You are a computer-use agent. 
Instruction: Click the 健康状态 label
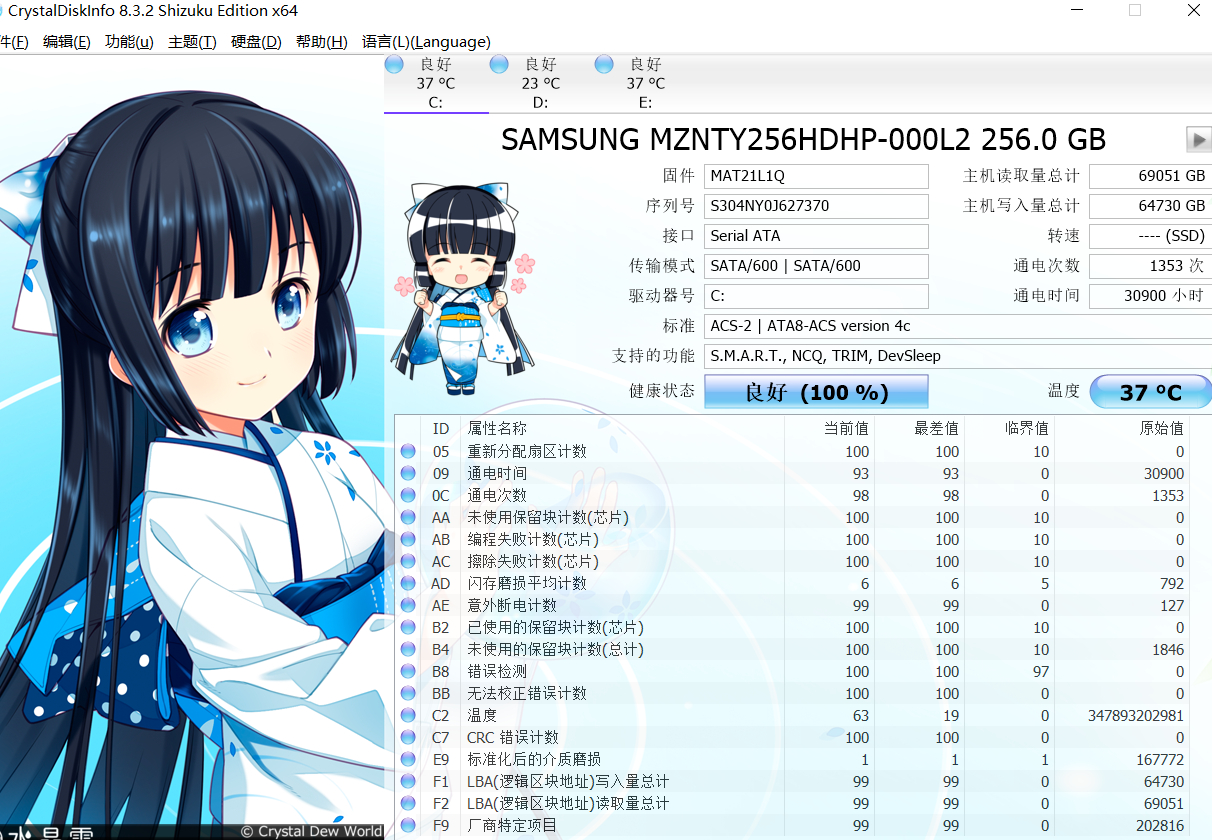pyautogui.click(x=662, y=391)
